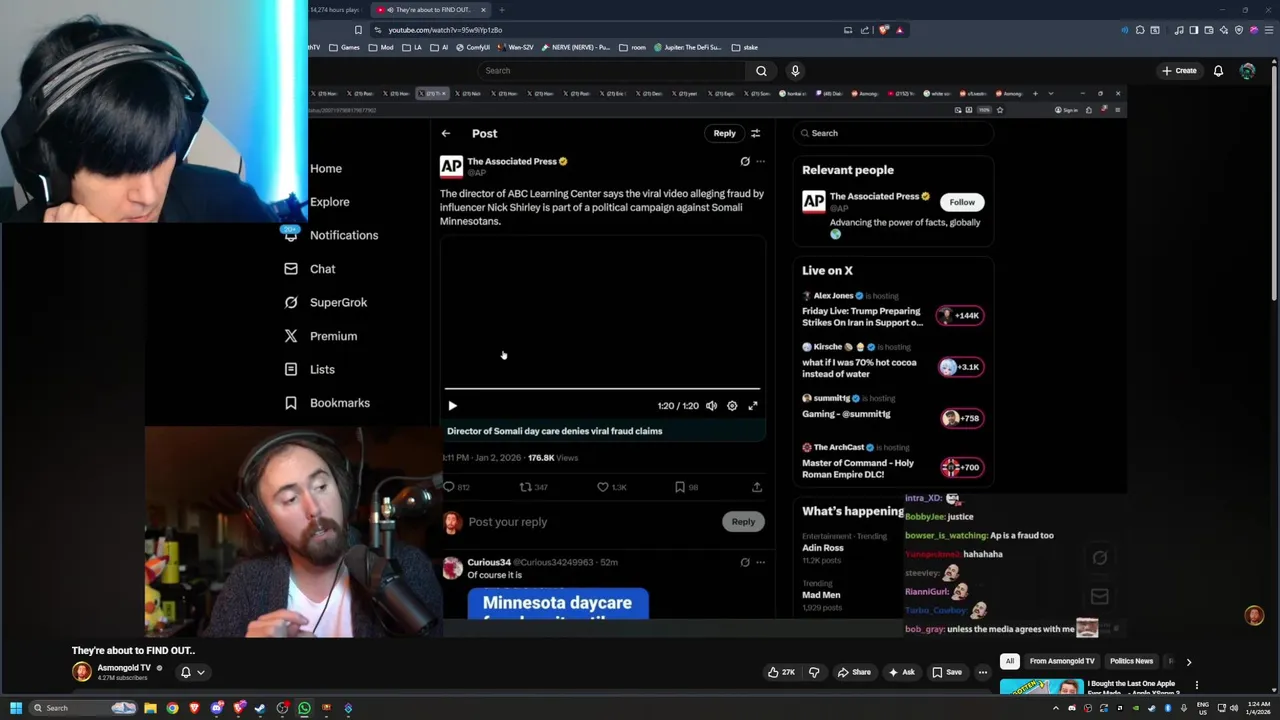Screen dimensions: 1280x720
Task: Switch to They're about to FIND OUT tab
Action: click(430, 10)
